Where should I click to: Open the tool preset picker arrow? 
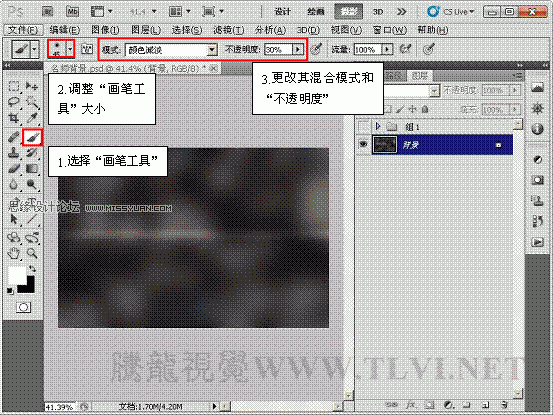[x=34, y=49]
